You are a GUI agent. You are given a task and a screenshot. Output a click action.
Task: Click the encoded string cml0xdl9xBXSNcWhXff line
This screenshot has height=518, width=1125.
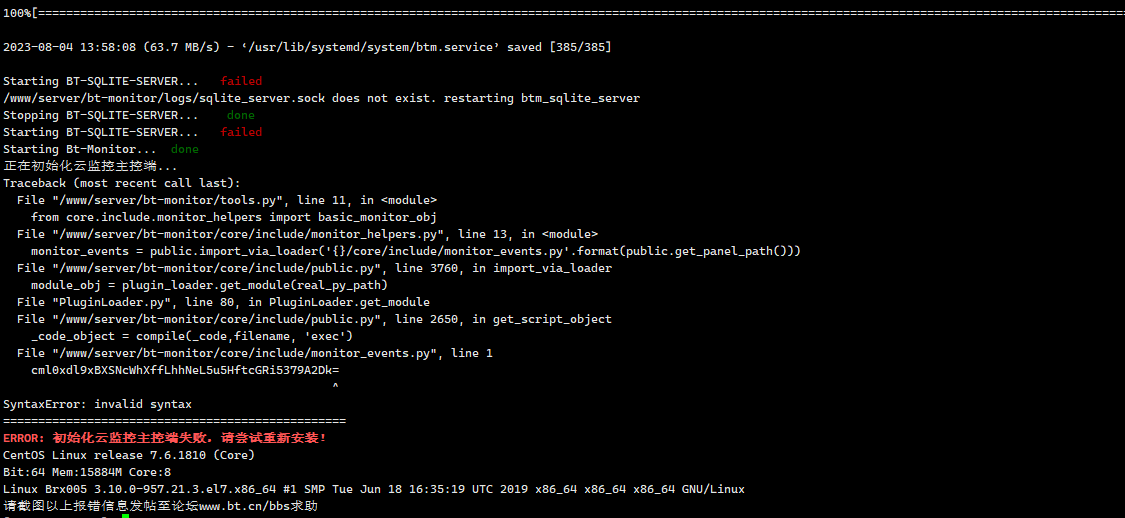pos(185,370)
